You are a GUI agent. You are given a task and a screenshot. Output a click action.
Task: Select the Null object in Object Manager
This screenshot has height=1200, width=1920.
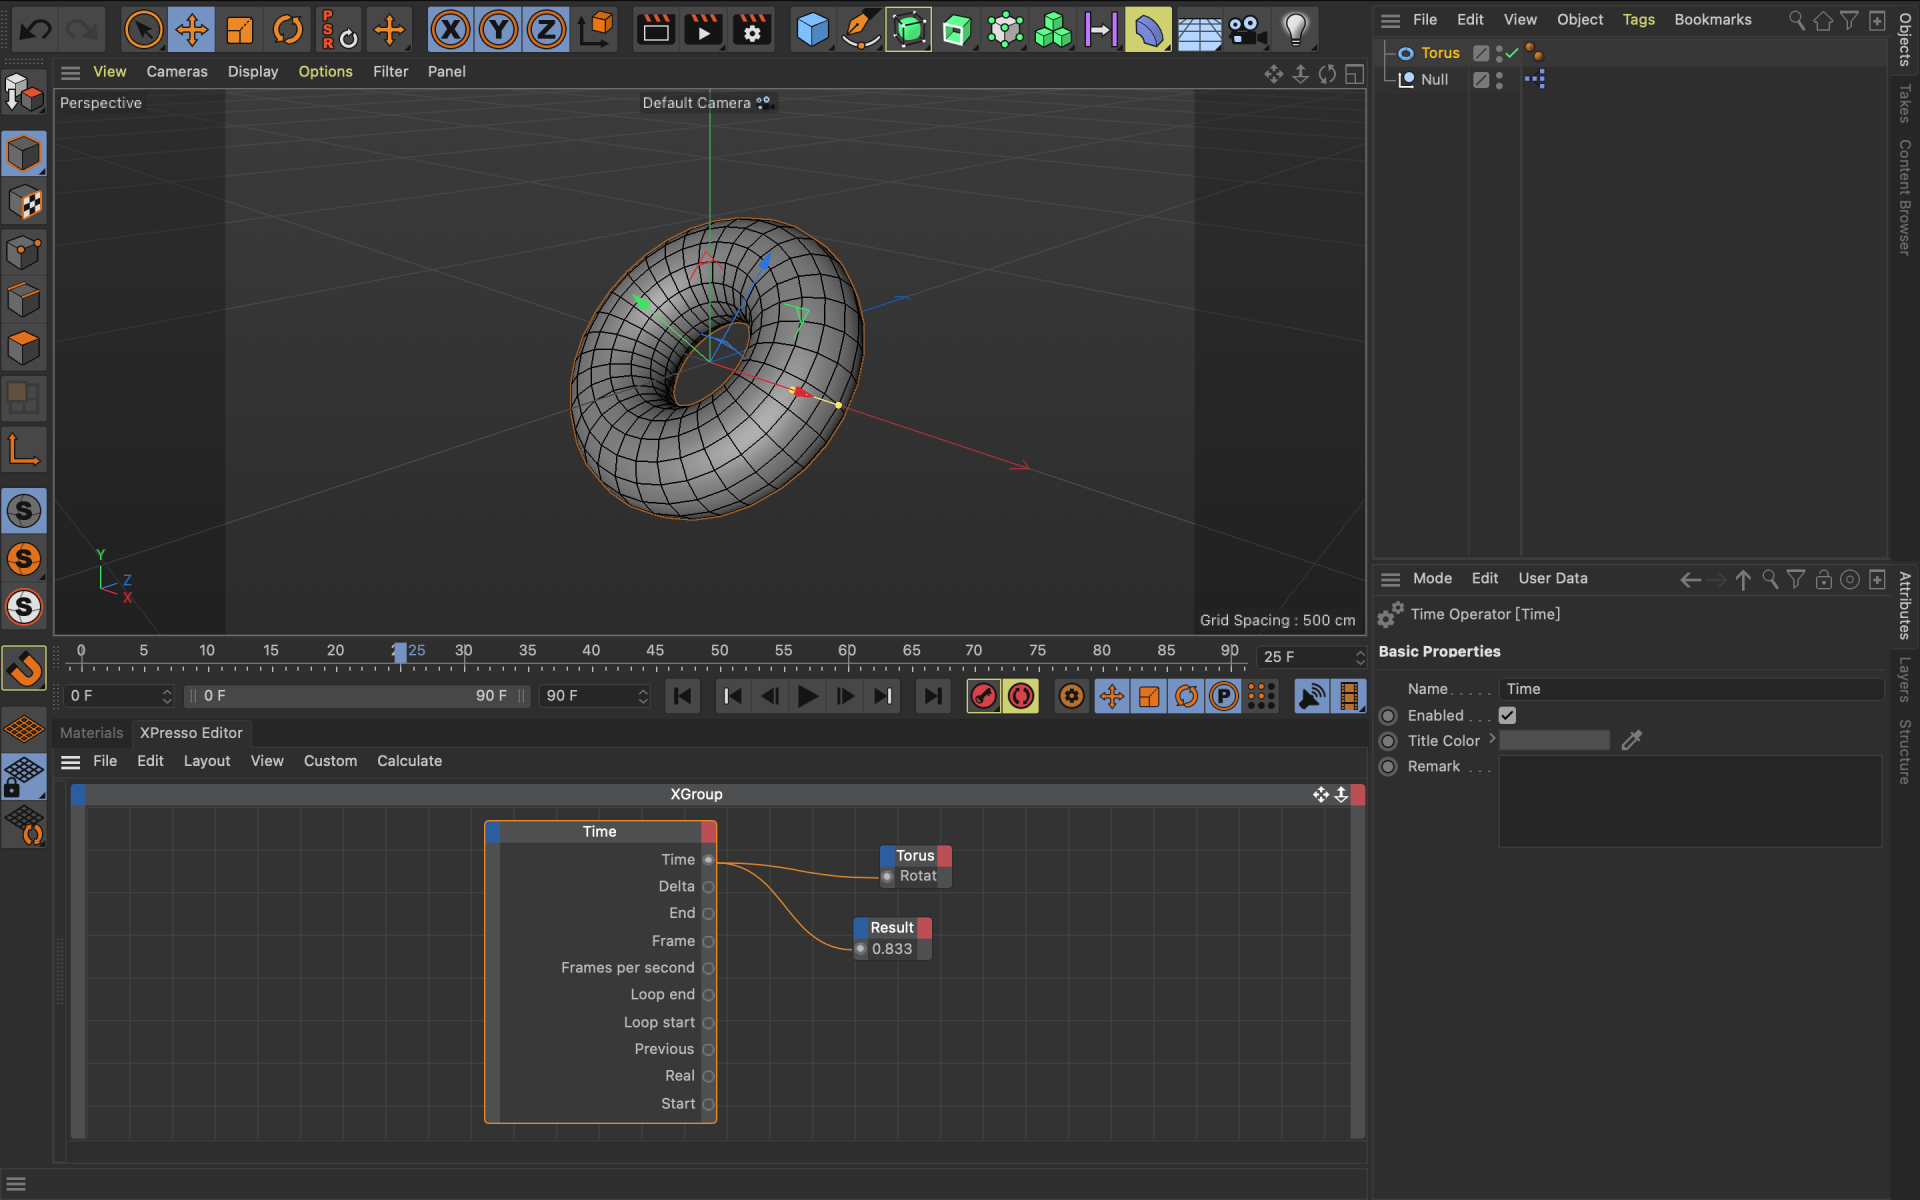[x=1434, y=80]
